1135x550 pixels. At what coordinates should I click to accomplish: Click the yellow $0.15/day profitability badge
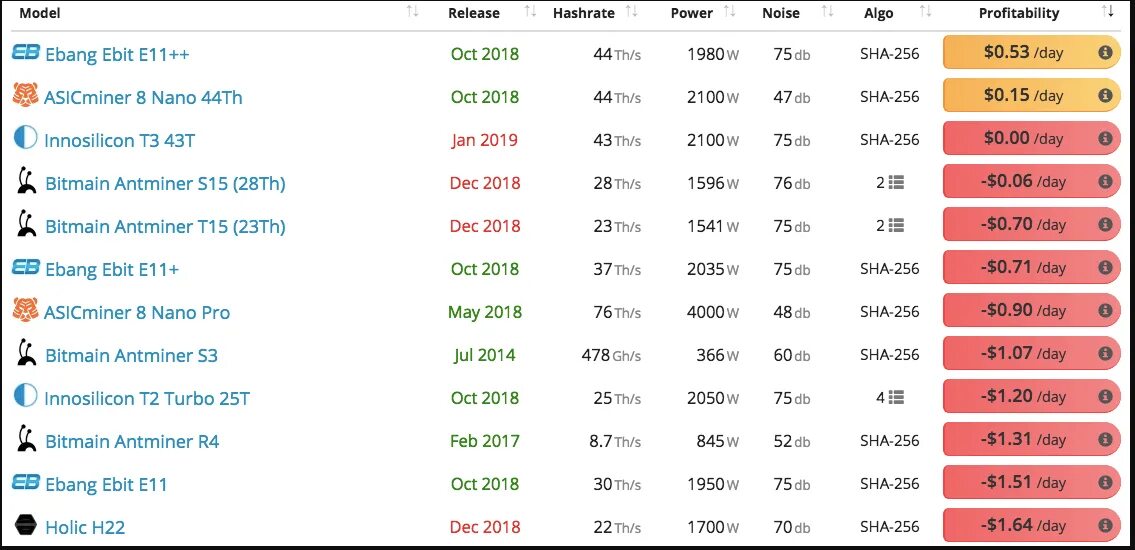tap(1030, 96)
